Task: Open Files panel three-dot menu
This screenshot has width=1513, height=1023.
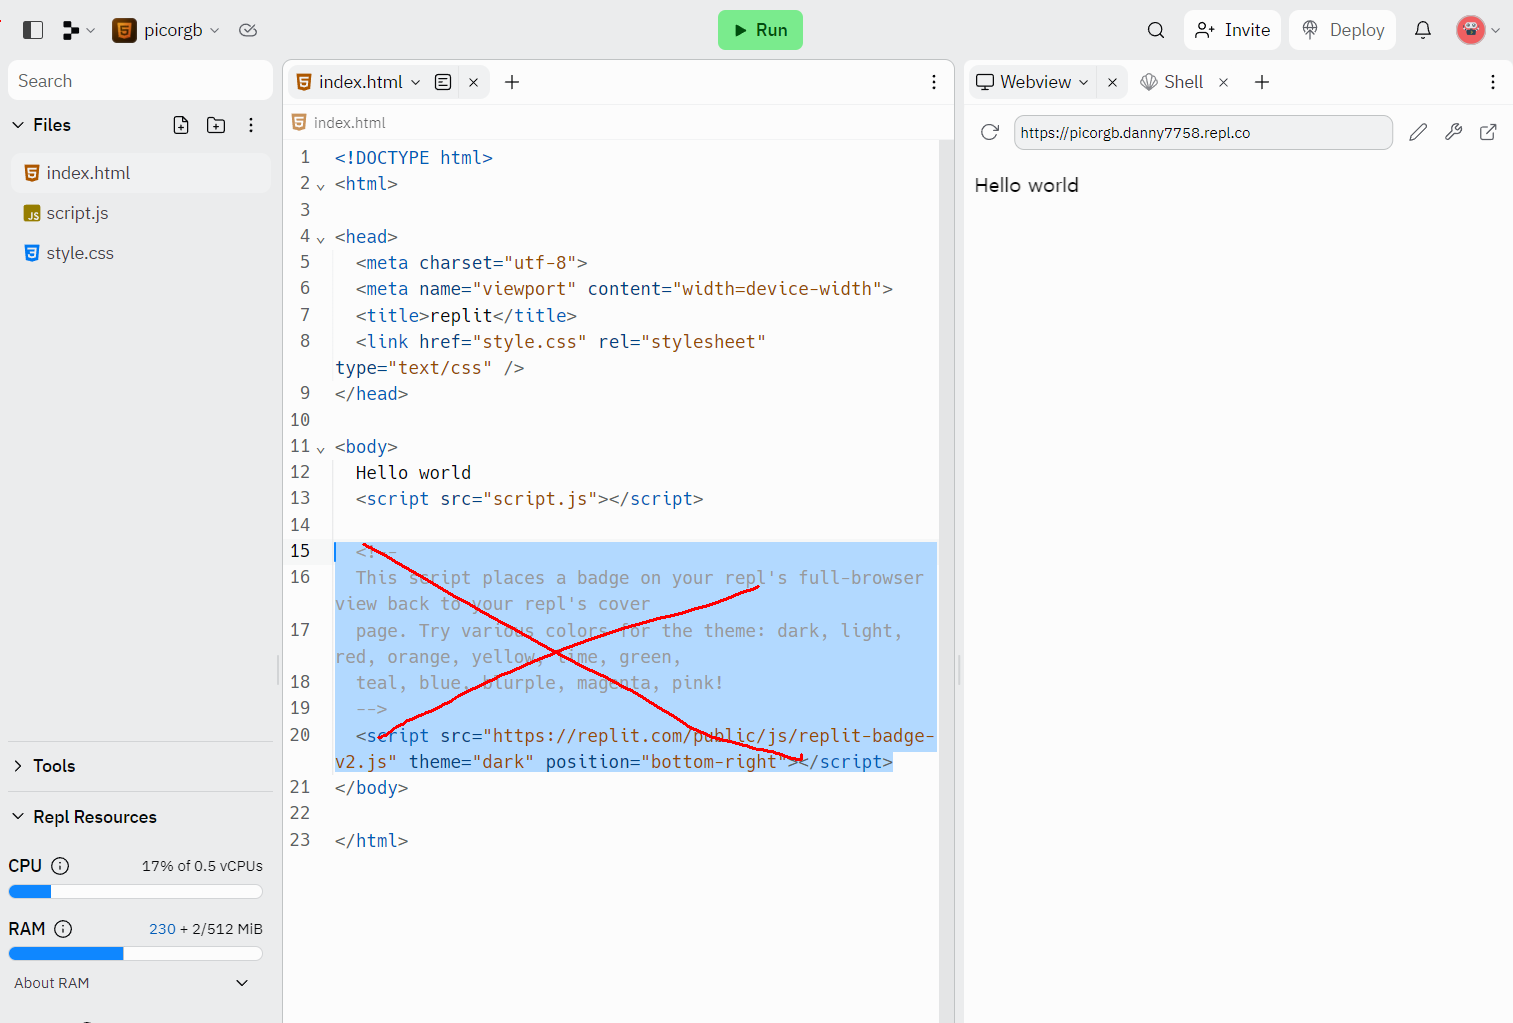Action: tap(251, 125)
